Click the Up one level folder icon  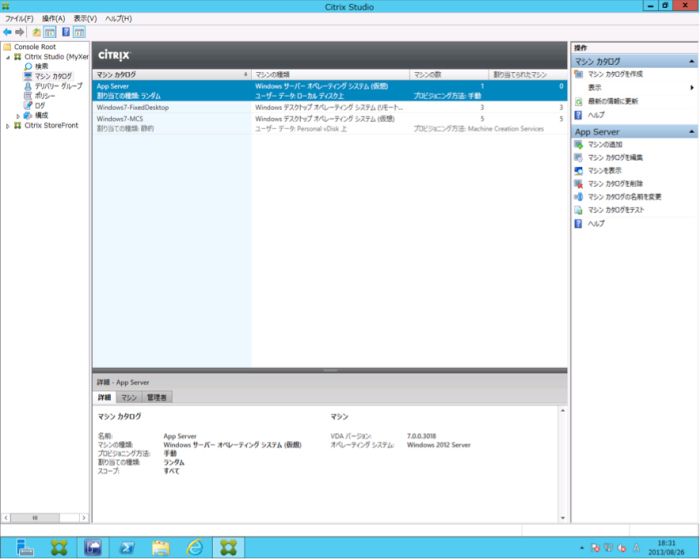(x=37, y=32)
